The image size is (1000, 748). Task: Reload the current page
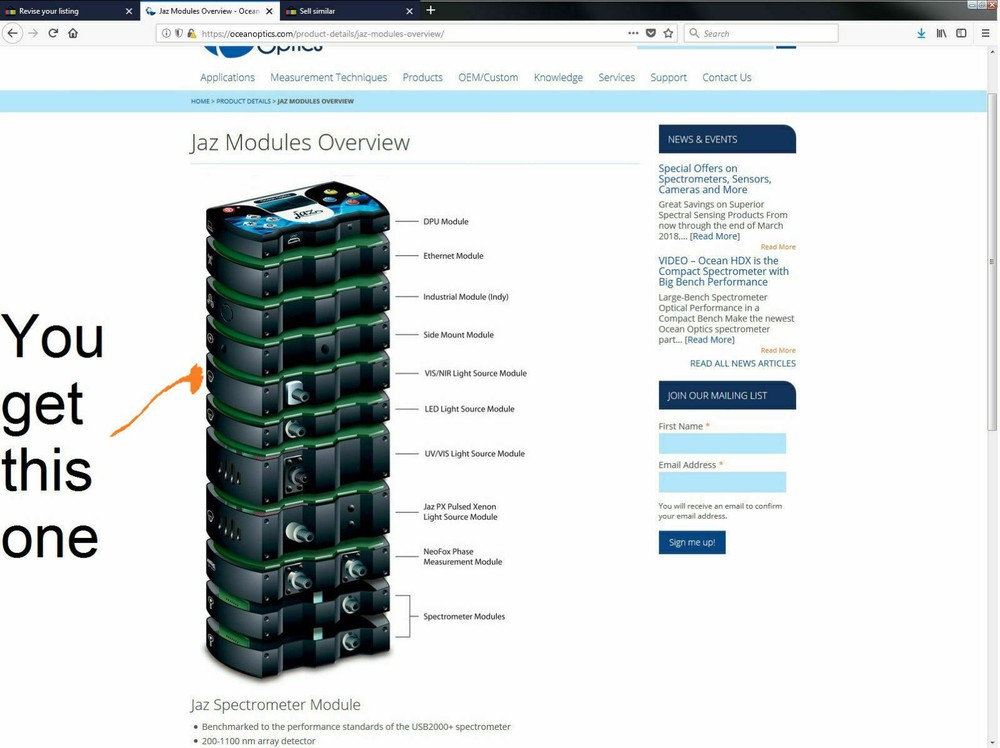(54, 33)
